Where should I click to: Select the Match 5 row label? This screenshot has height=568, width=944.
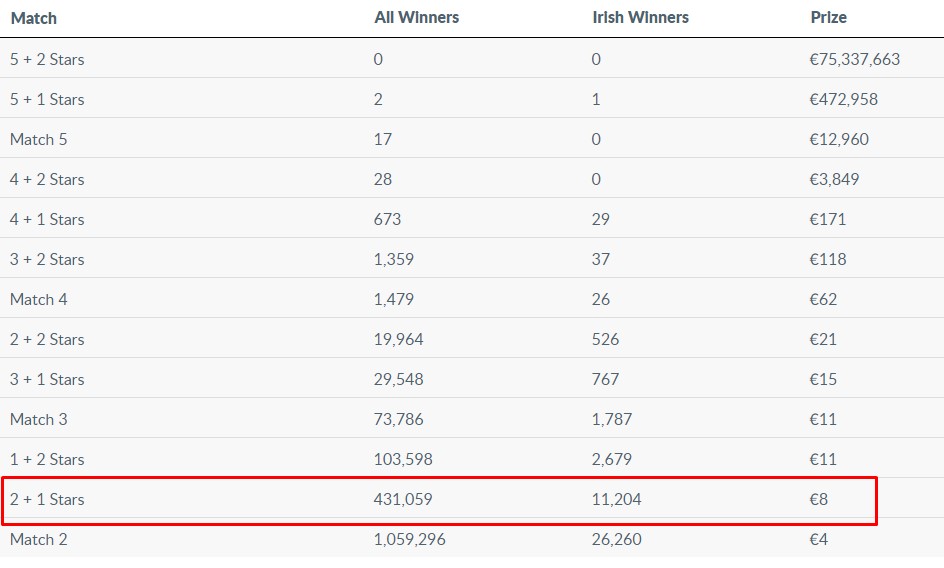point(39,139)
